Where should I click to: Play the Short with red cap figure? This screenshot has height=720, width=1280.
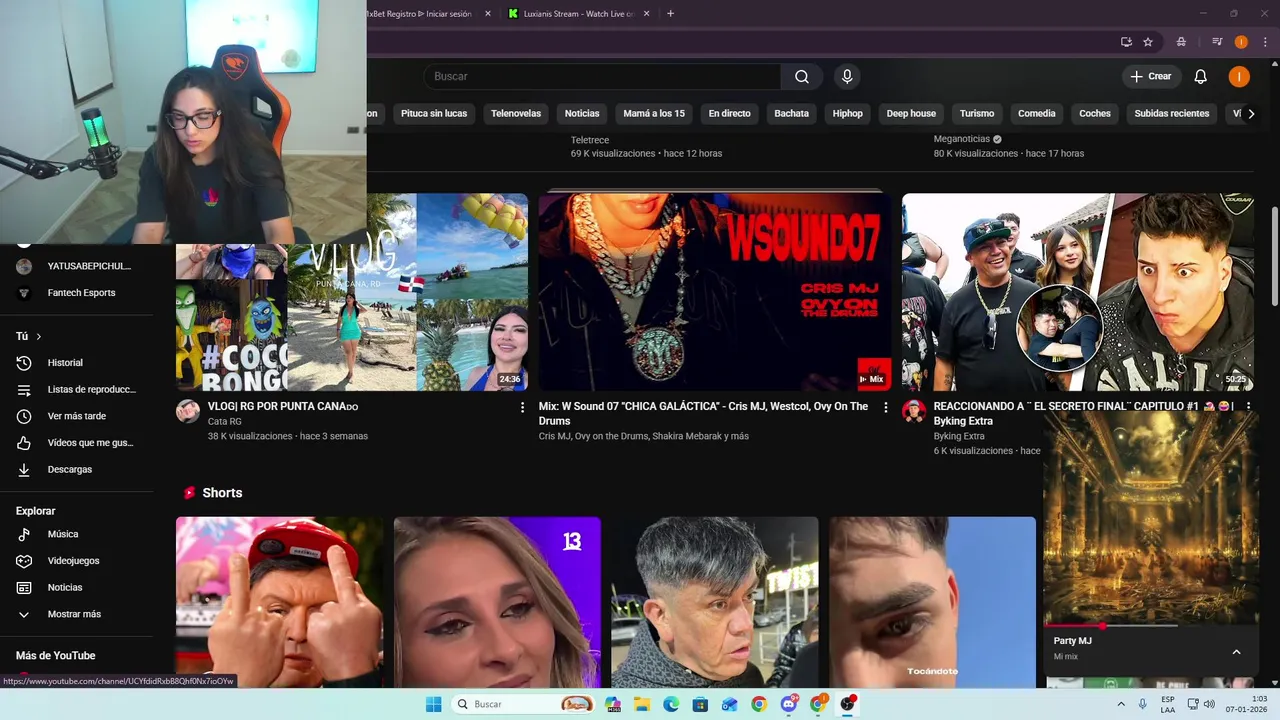[279, 602]
